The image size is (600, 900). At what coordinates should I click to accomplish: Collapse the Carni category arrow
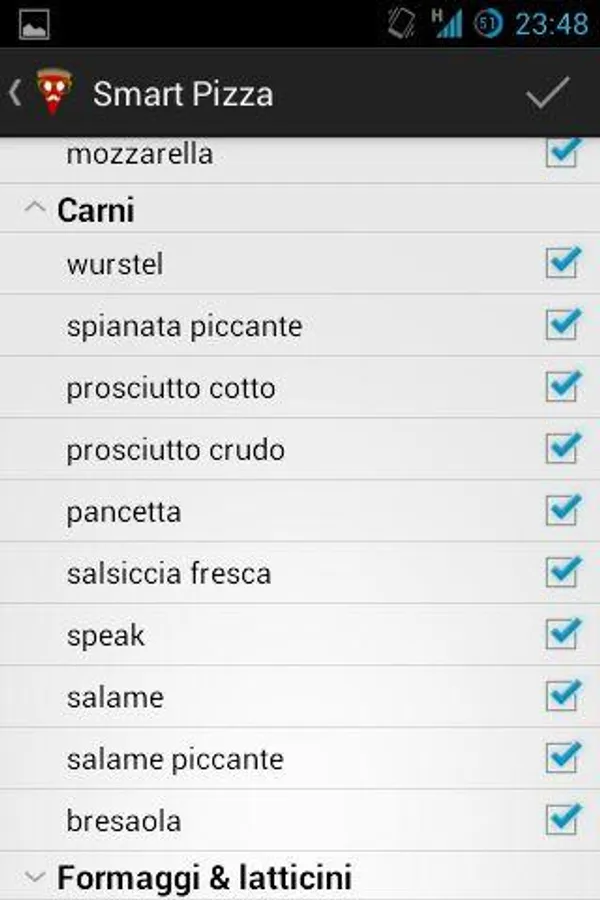[35, 209]
